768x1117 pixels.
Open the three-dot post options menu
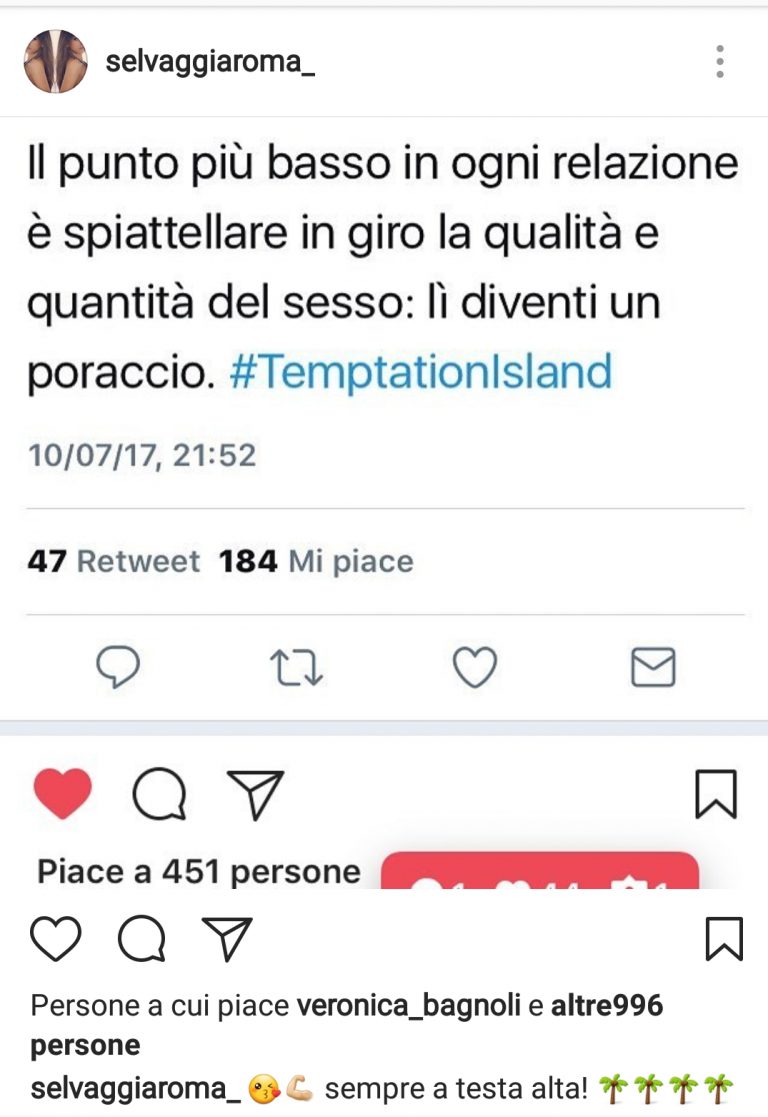(x=720, y=61)
